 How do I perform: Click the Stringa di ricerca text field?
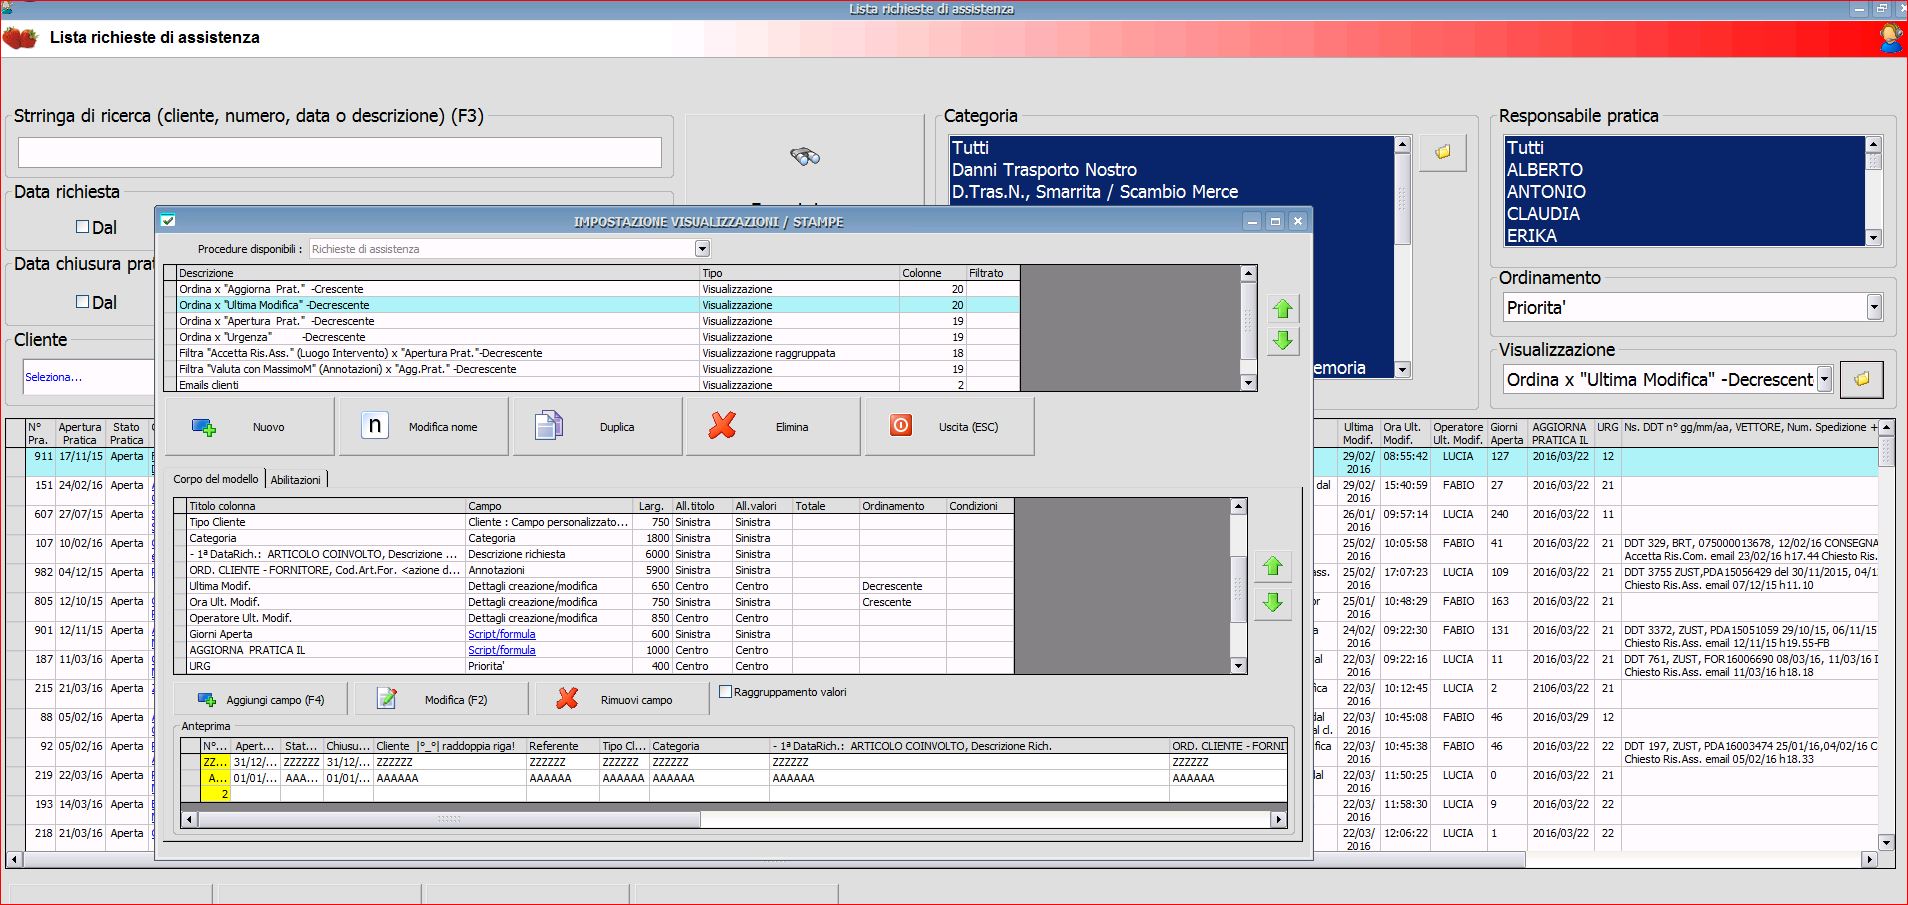pyautogui.click(x=340, y=153)
